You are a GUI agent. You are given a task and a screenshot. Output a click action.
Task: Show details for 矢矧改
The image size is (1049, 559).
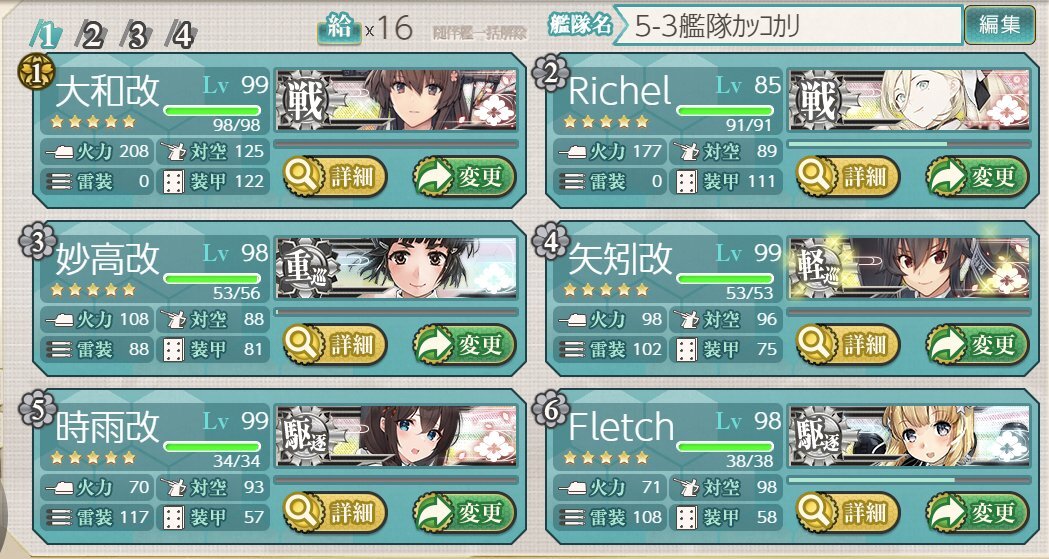pos(848,345)
